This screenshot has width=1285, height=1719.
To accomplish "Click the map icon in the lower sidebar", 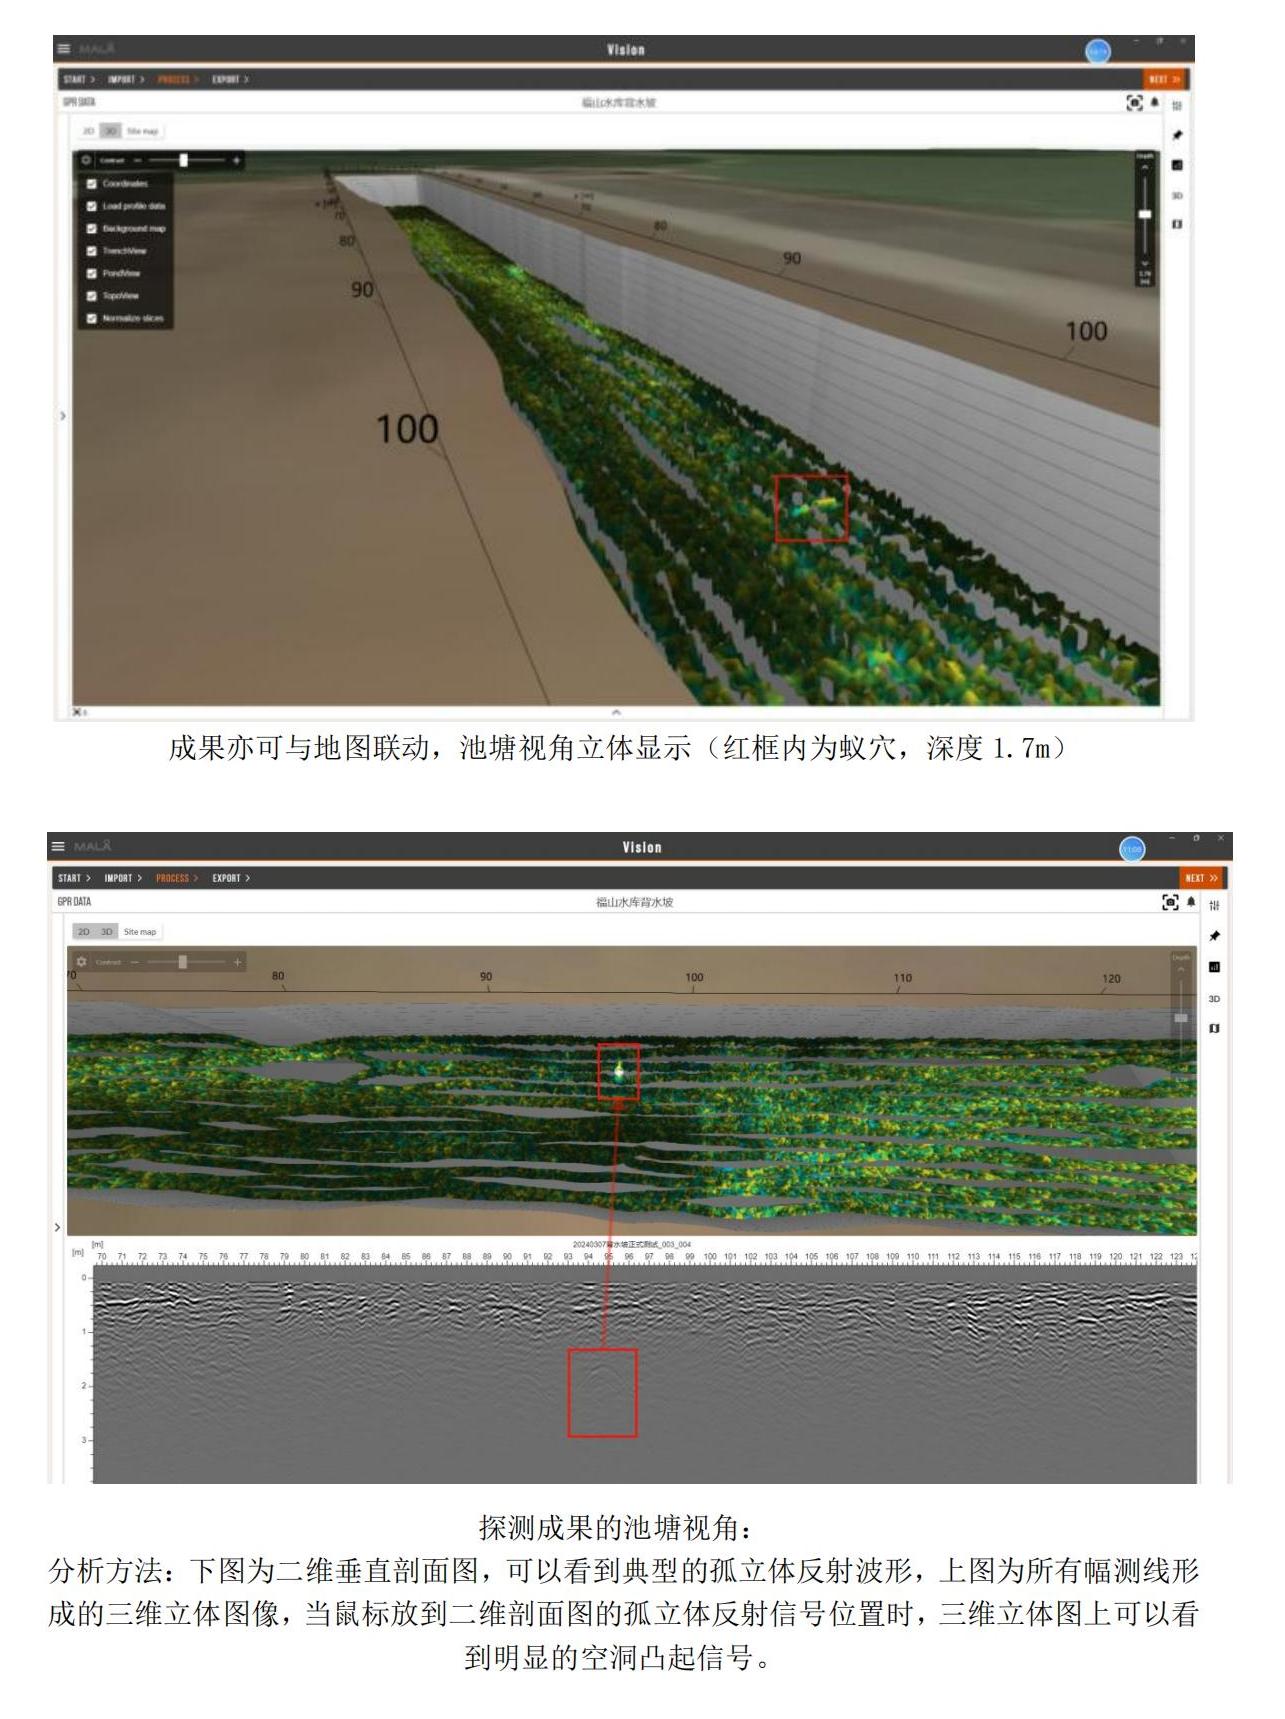I will point(1214,1028).
